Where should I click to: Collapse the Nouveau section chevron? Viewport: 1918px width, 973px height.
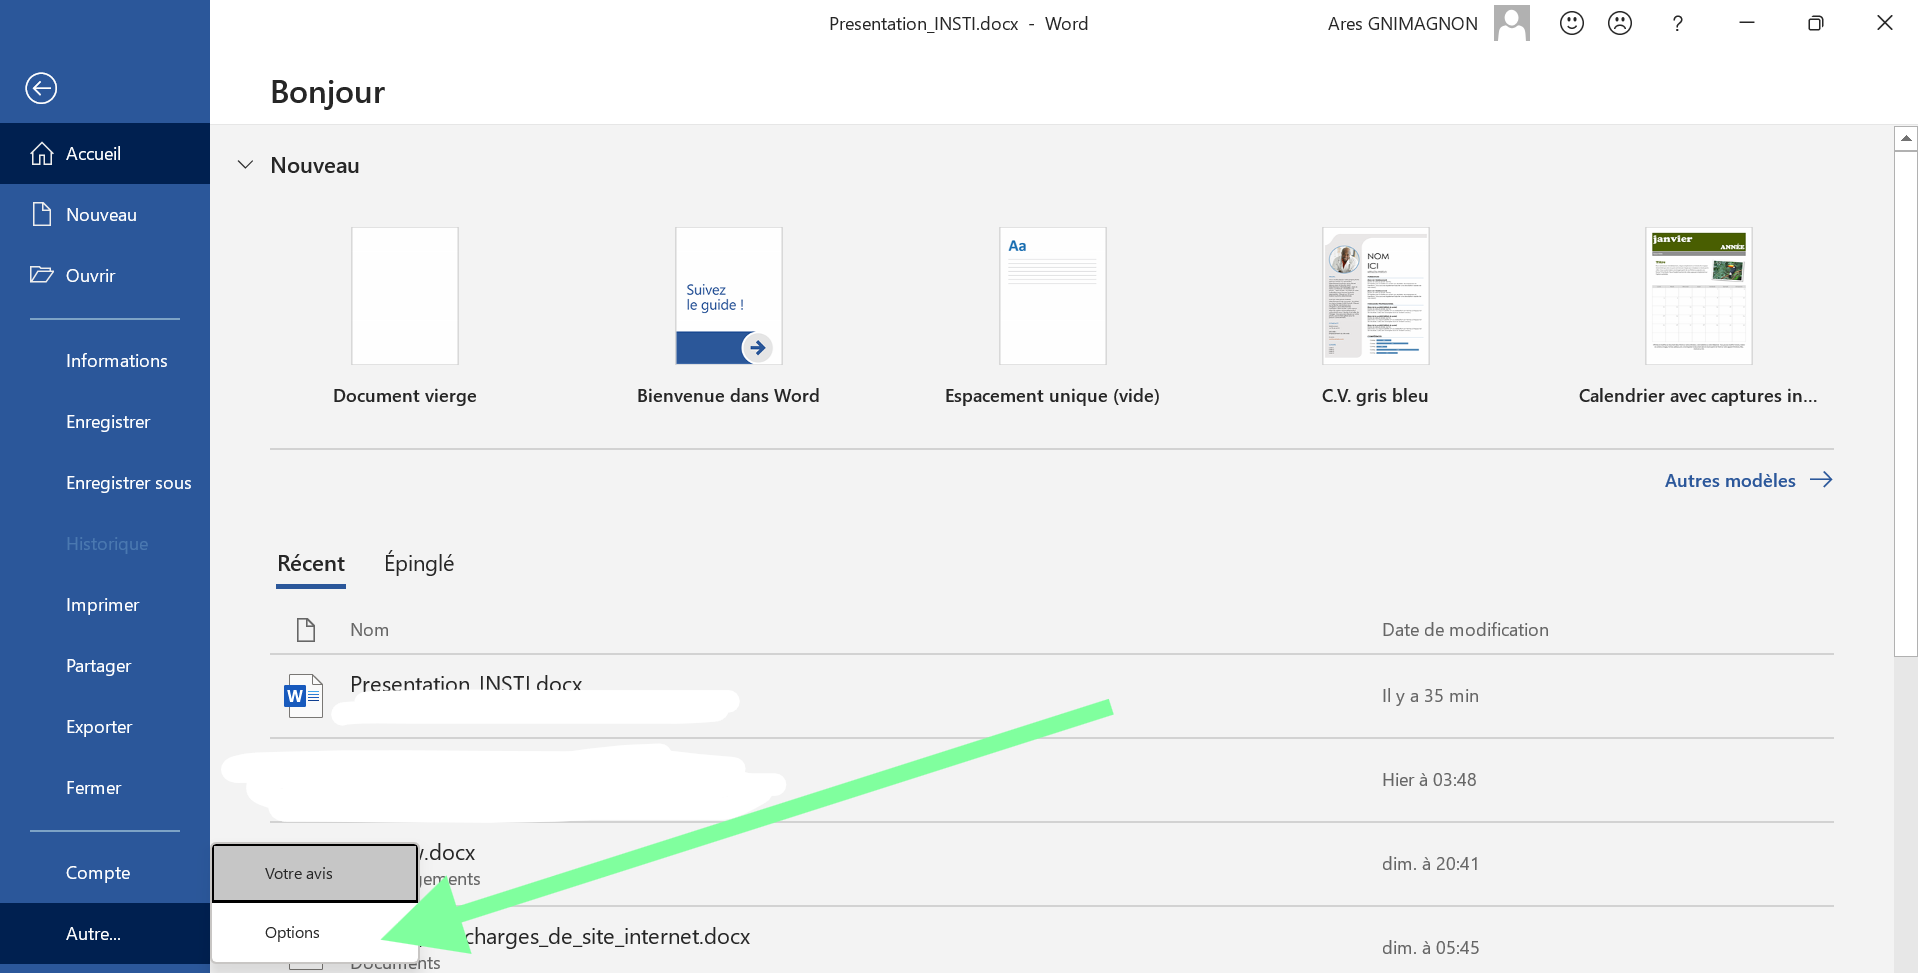245,165
